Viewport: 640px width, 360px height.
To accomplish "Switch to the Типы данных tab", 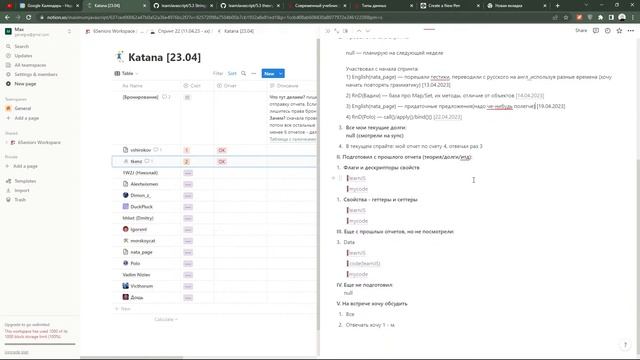I will [382, 6].
